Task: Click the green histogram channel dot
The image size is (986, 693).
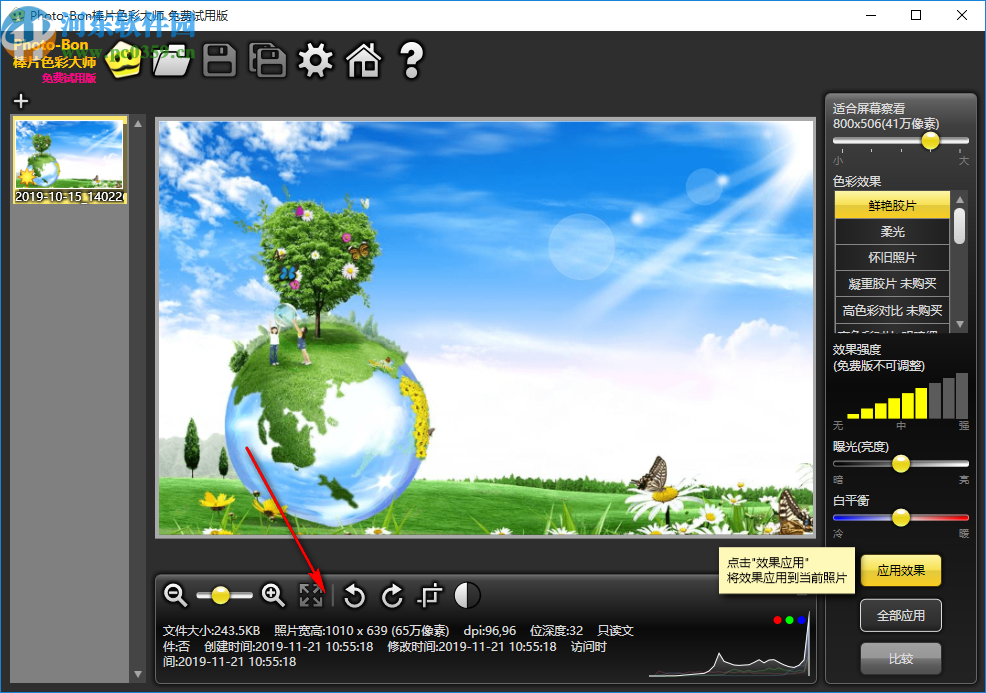Action: coord(789,620)
